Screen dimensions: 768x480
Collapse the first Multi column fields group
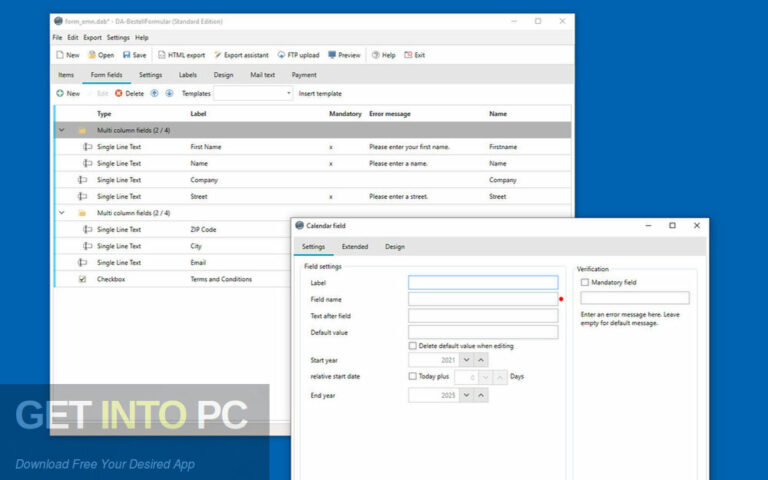(62, 130)
